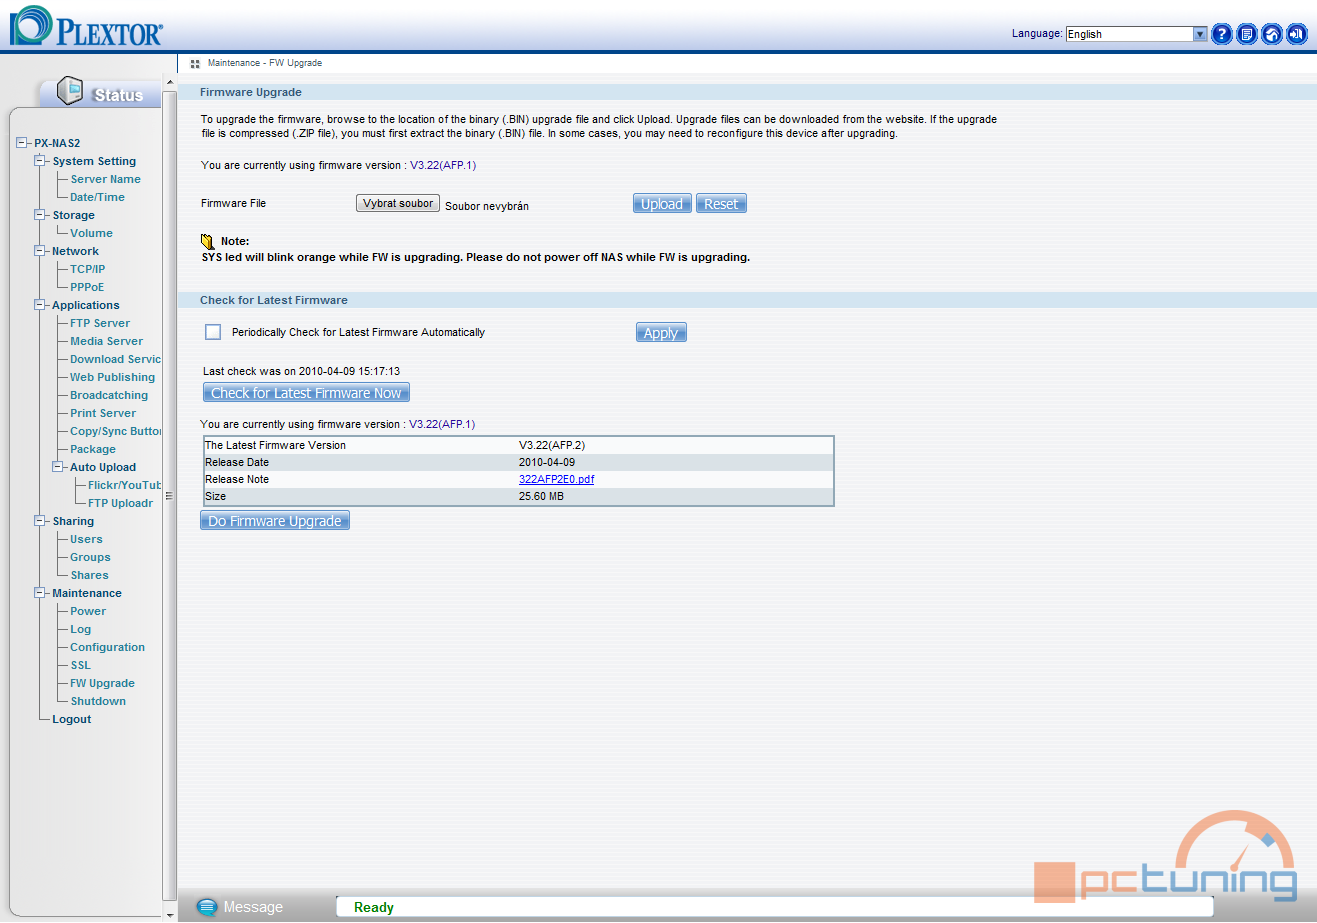Click the Status monitor icon
1317x923 pixels.
coord(70,90)
